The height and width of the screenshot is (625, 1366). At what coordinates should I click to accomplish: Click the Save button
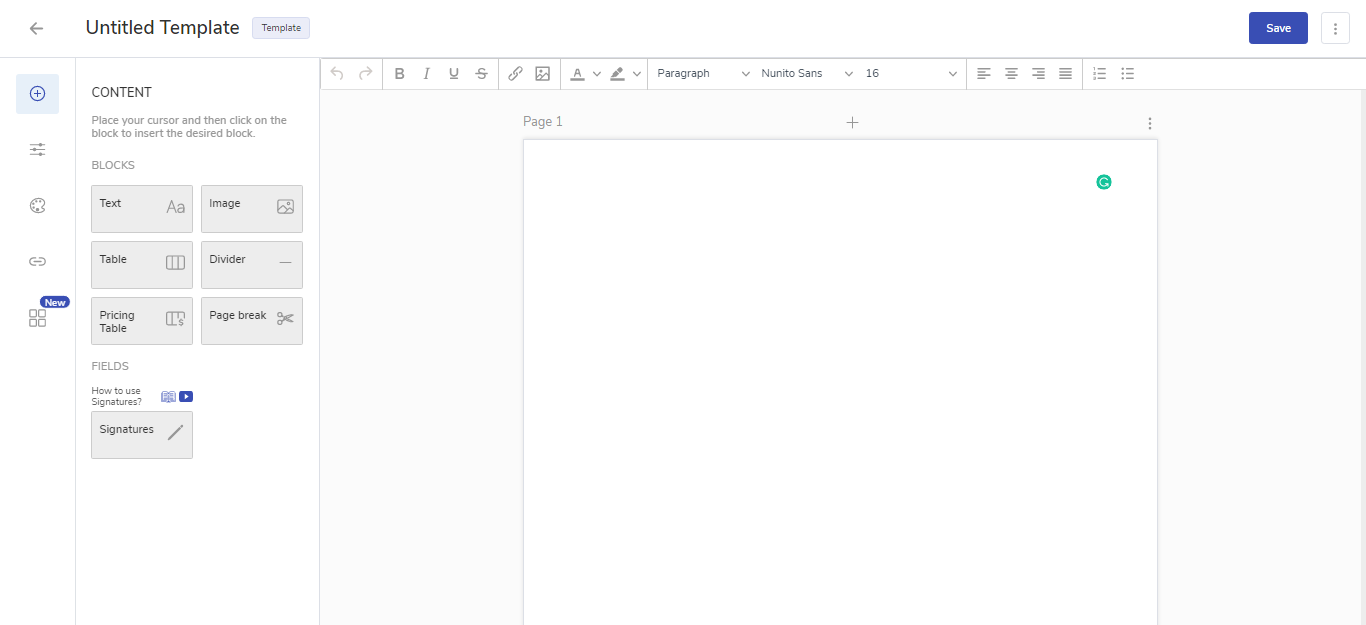tap(1278, 28)
